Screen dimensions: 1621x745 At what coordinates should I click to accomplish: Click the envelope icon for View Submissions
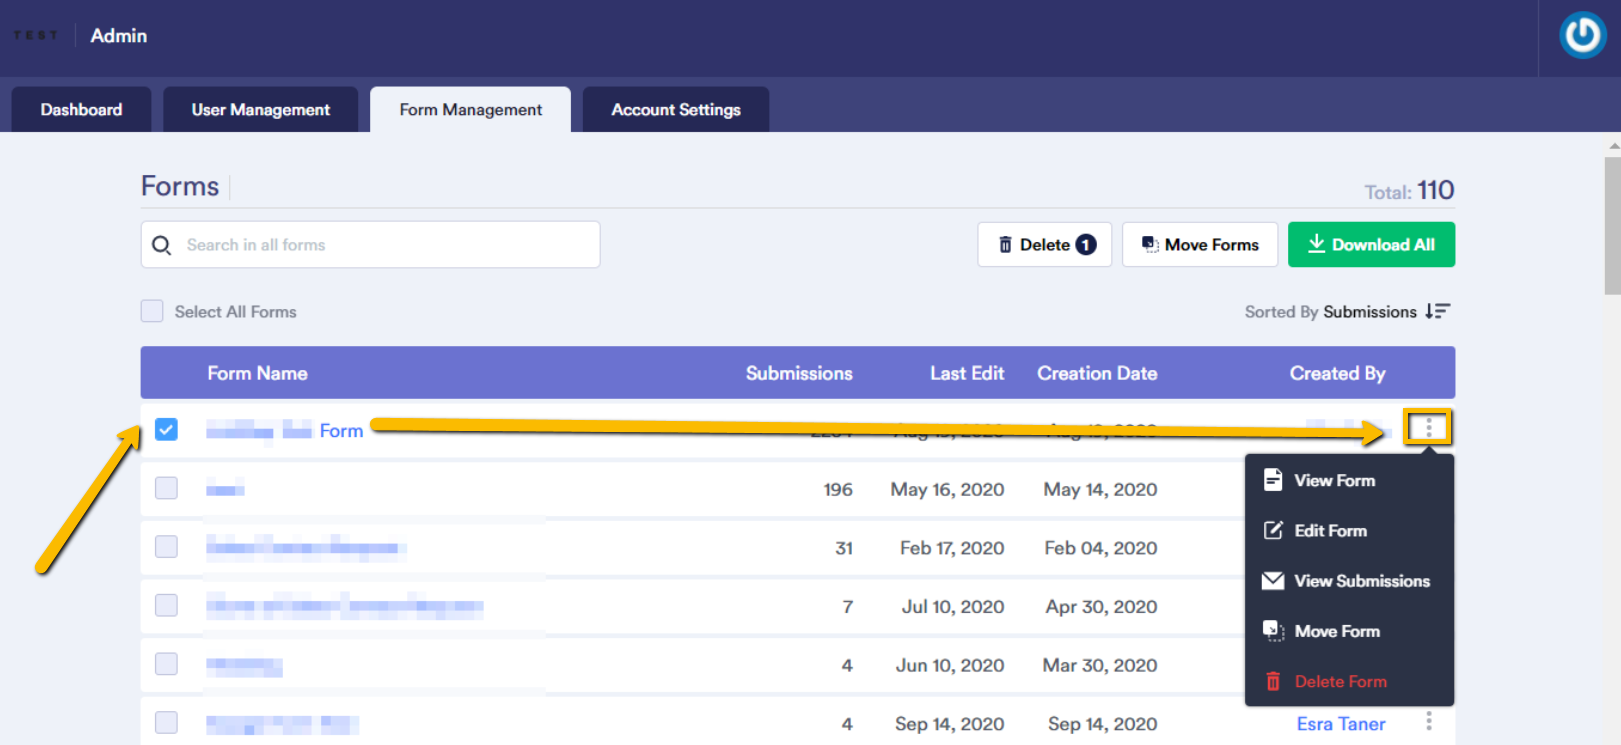click(1272, 581)
